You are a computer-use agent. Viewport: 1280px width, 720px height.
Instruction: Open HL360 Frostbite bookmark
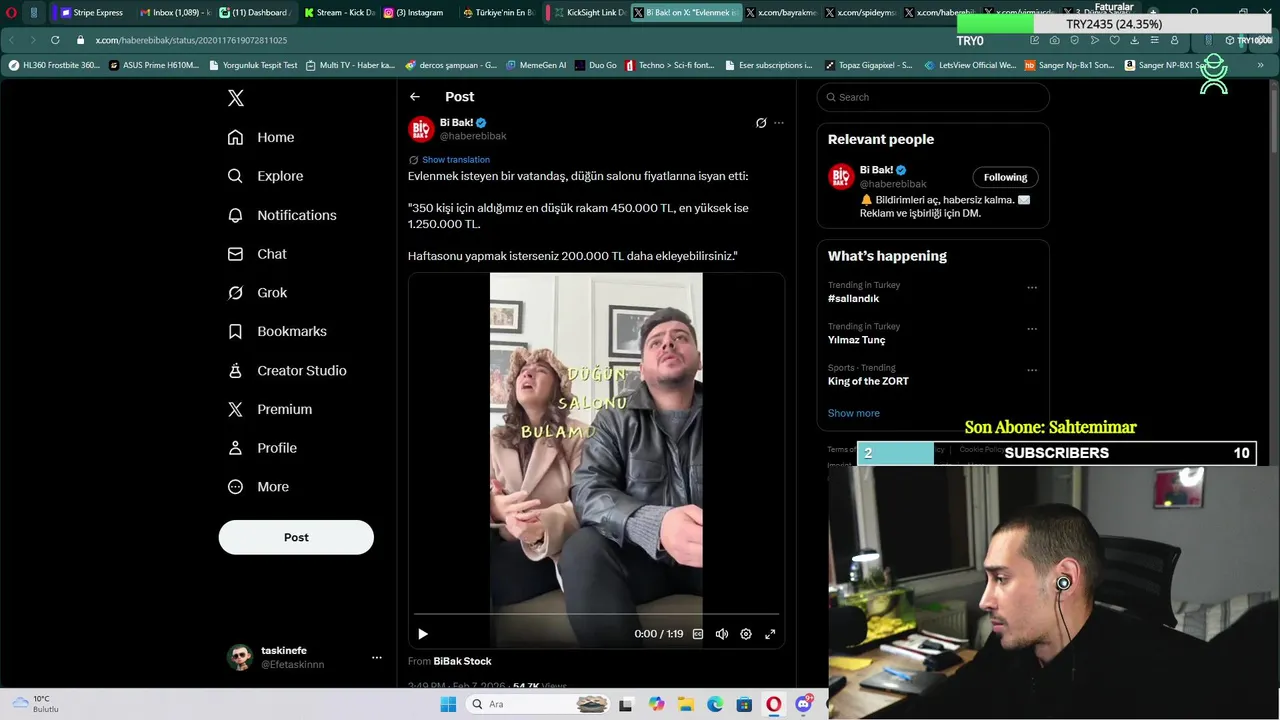tap(54, 65)
